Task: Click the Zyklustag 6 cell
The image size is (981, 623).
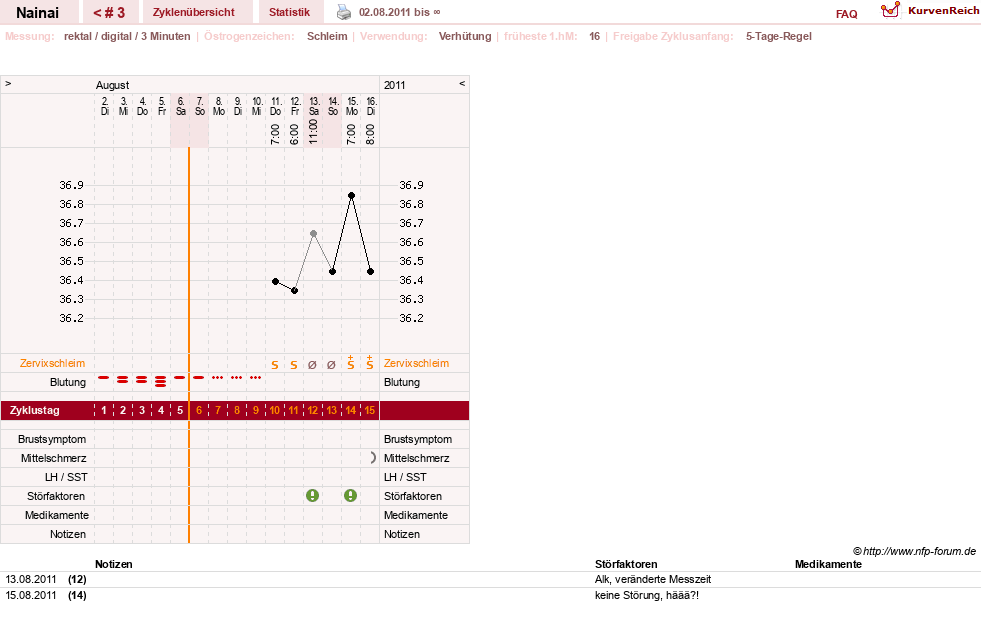Action: 199,410
